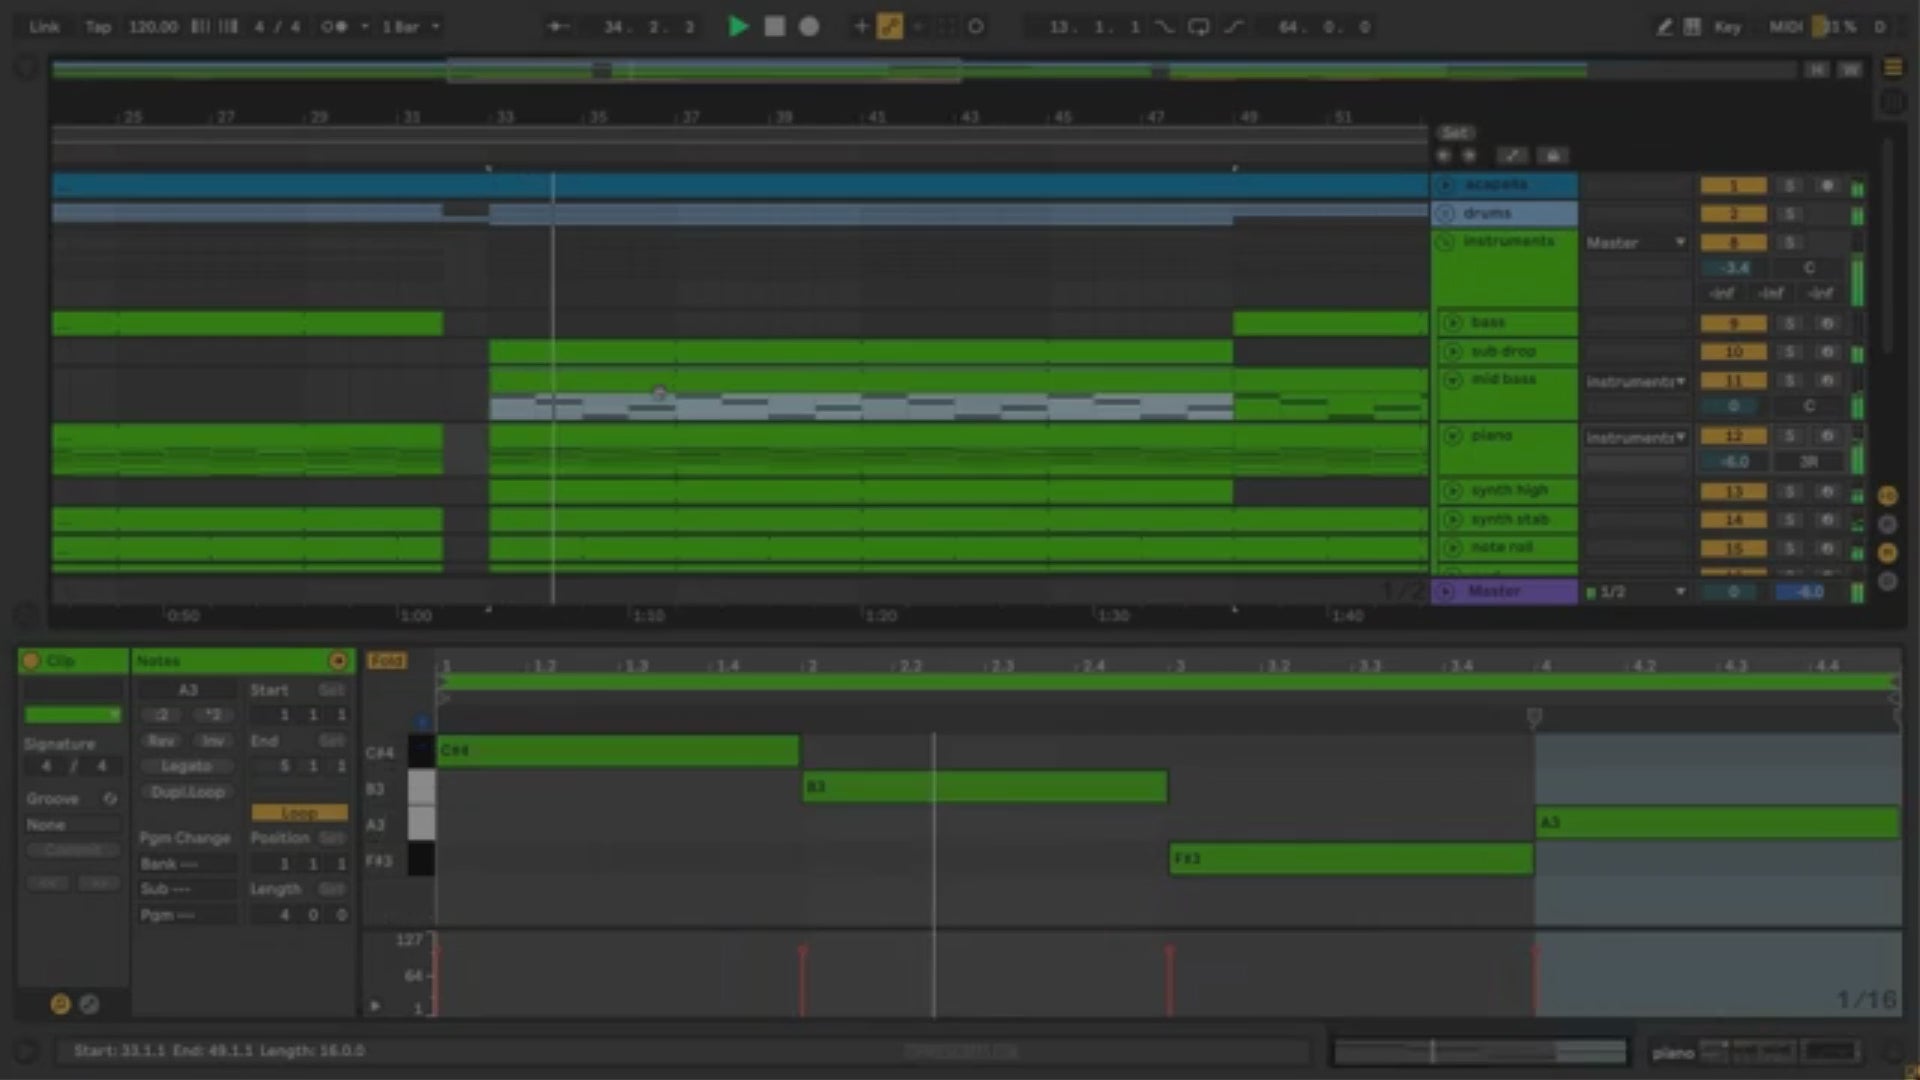Viewport: 1920px width, 1080px height.
Task: Open the 1 Bar quantization menu
Action: pyautogui.click(x=410, y=27)
